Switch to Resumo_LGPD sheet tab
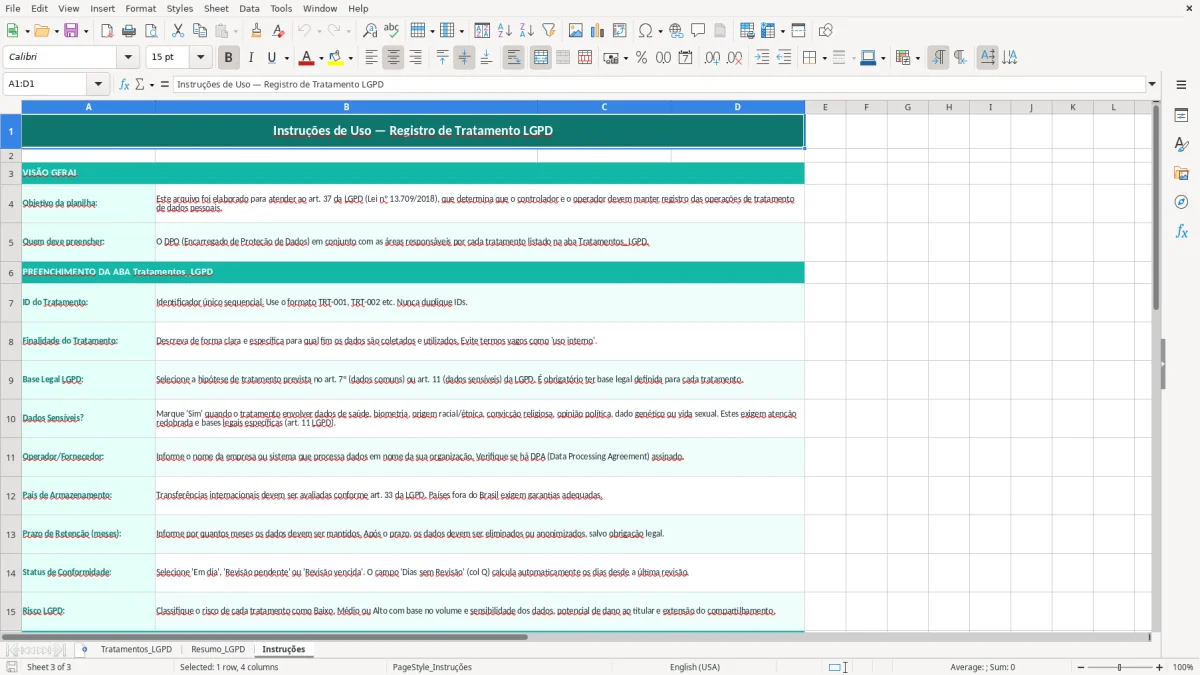This screenshot has width=1200, height=675. pos(218,649)
